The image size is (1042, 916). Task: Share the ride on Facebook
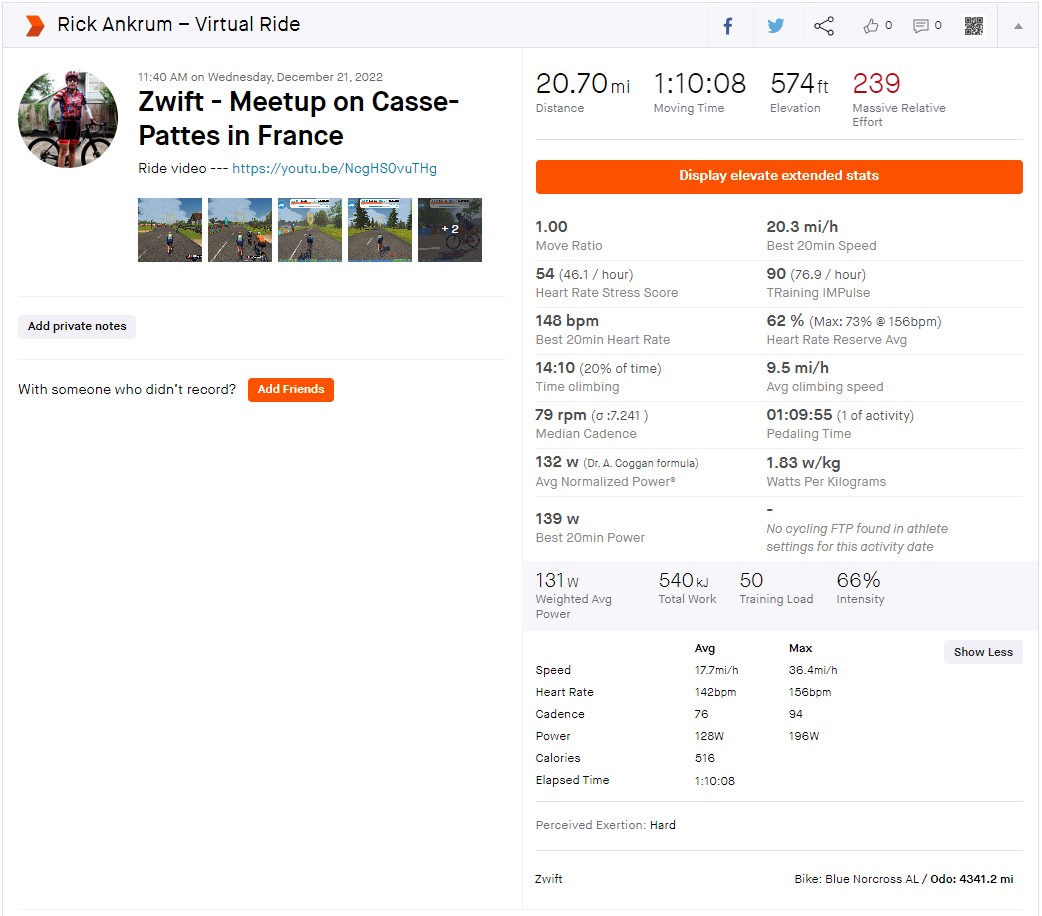728,26
